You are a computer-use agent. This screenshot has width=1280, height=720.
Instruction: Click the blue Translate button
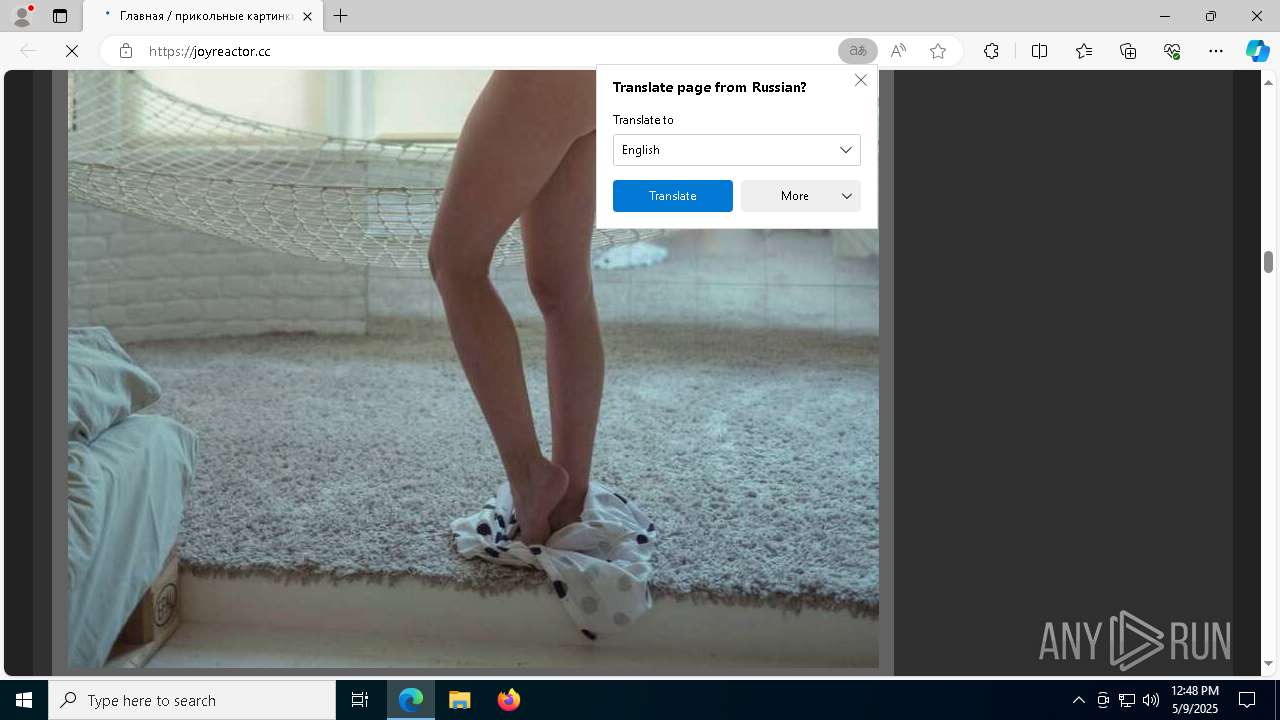(x=672, y=196)
